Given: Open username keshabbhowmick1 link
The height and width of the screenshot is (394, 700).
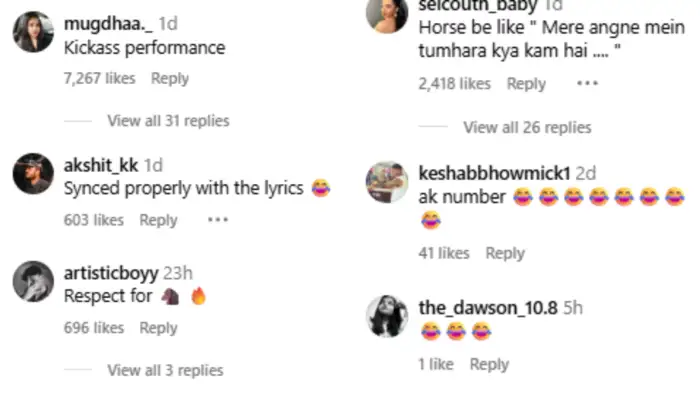Looking at the screenshot, I should pos(494,173).
